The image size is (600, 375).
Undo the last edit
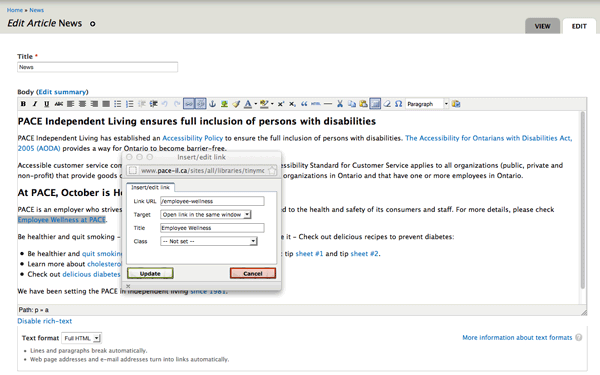coord(165,104)
